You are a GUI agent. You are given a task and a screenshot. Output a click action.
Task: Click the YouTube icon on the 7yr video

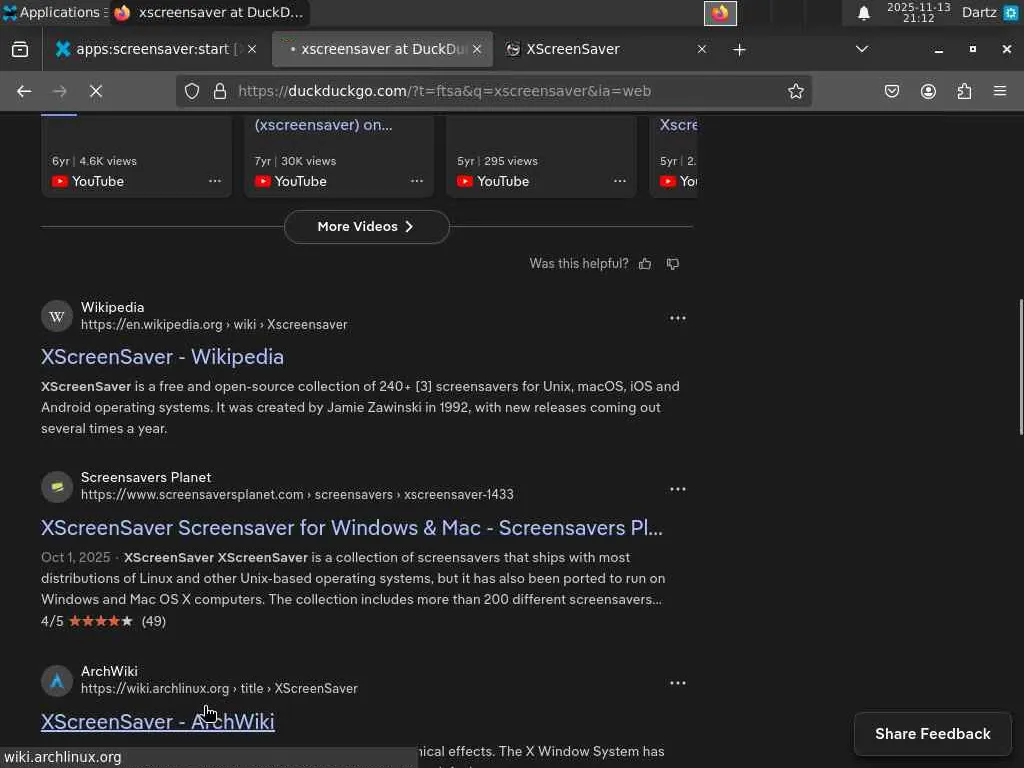263,181
